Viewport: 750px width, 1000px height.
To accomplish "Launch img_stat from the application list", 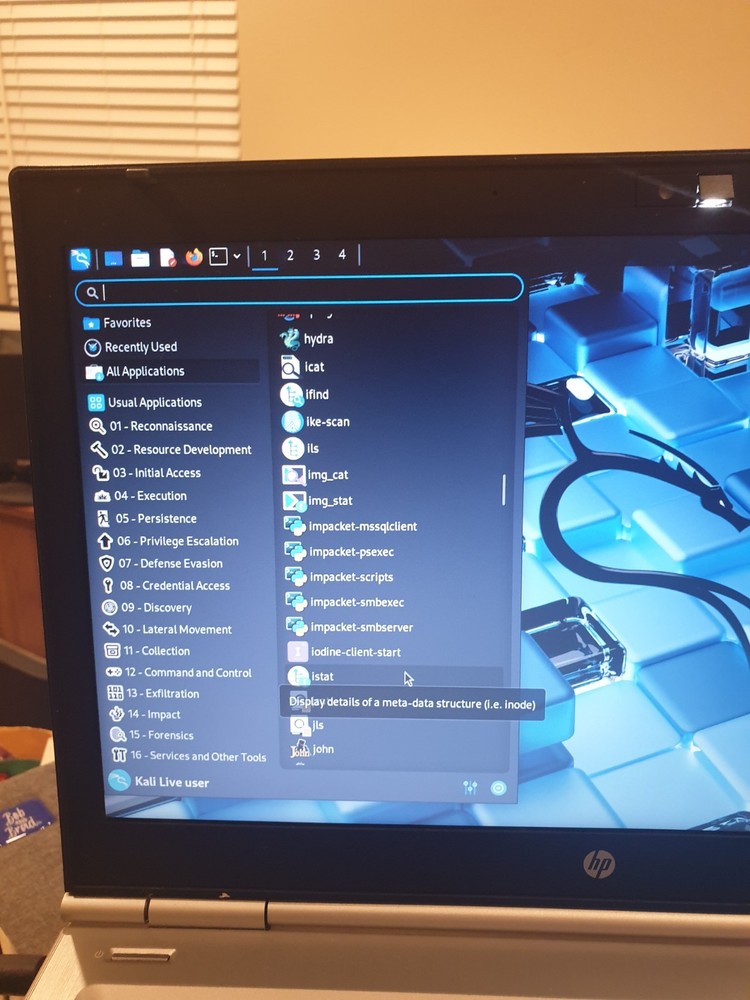I will 392,501.
